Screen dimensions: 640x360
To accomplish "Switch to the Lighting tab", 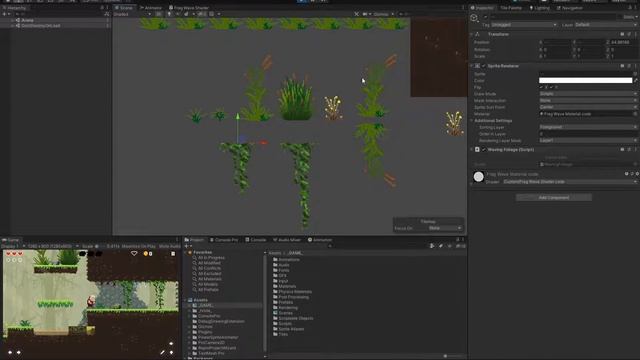I will point(540,8).
